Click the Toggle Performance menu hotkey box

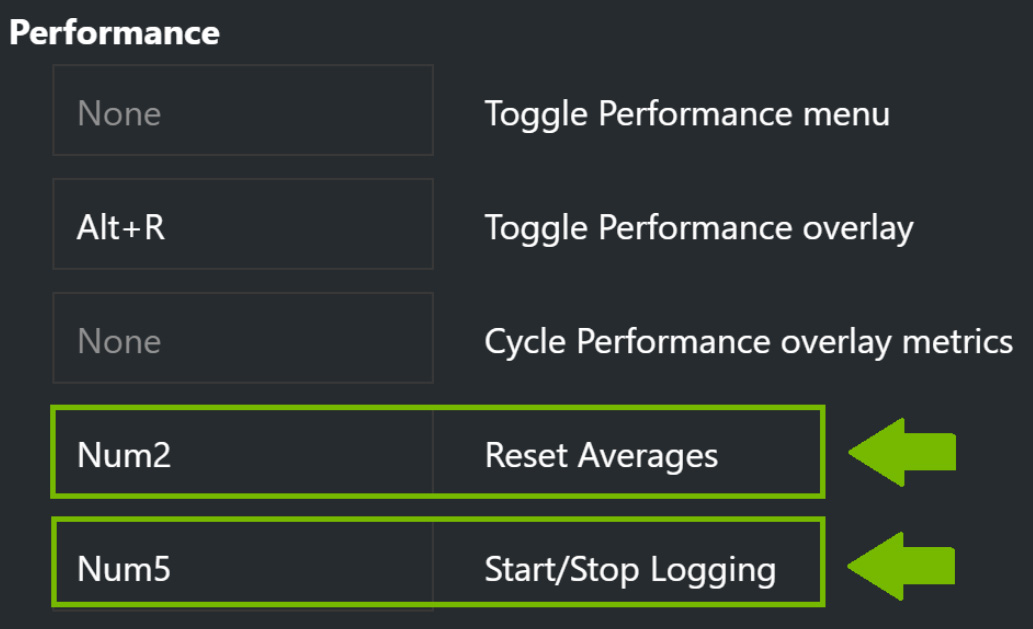coord(242,112)
